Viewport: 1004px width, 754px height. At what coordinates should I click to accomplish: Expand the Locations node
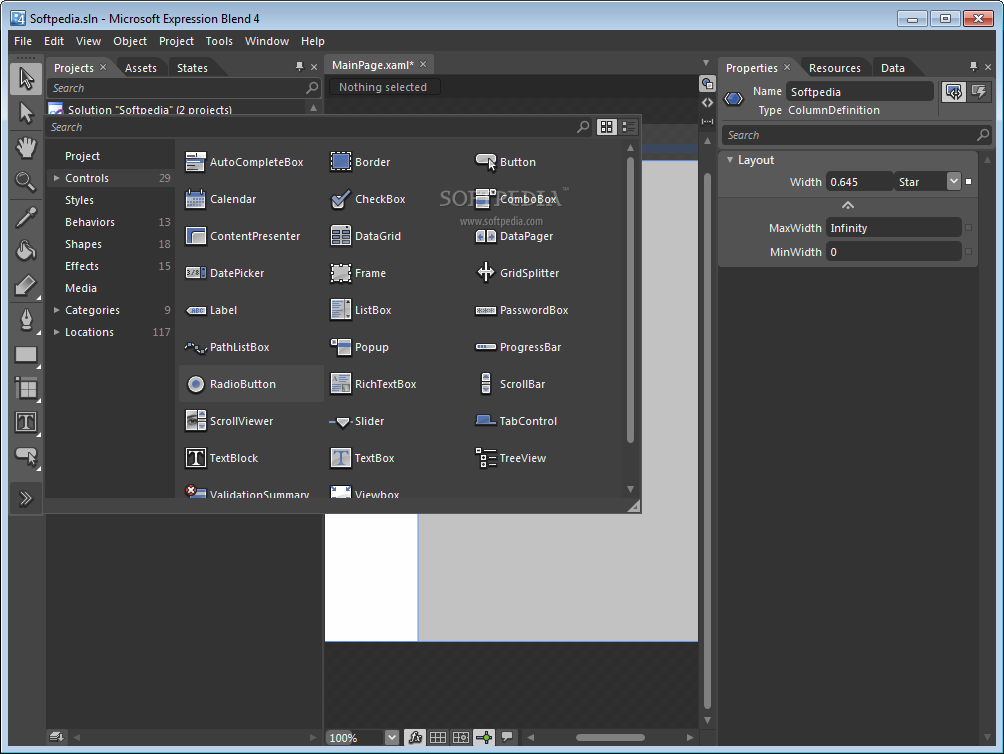[56, 332]
